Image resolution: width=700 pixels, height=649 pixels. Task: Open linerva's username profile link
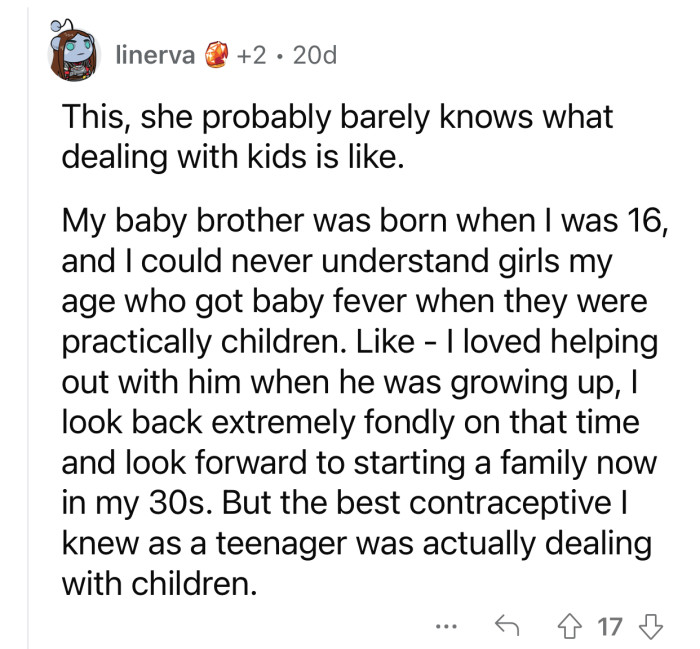coord(155,55)
